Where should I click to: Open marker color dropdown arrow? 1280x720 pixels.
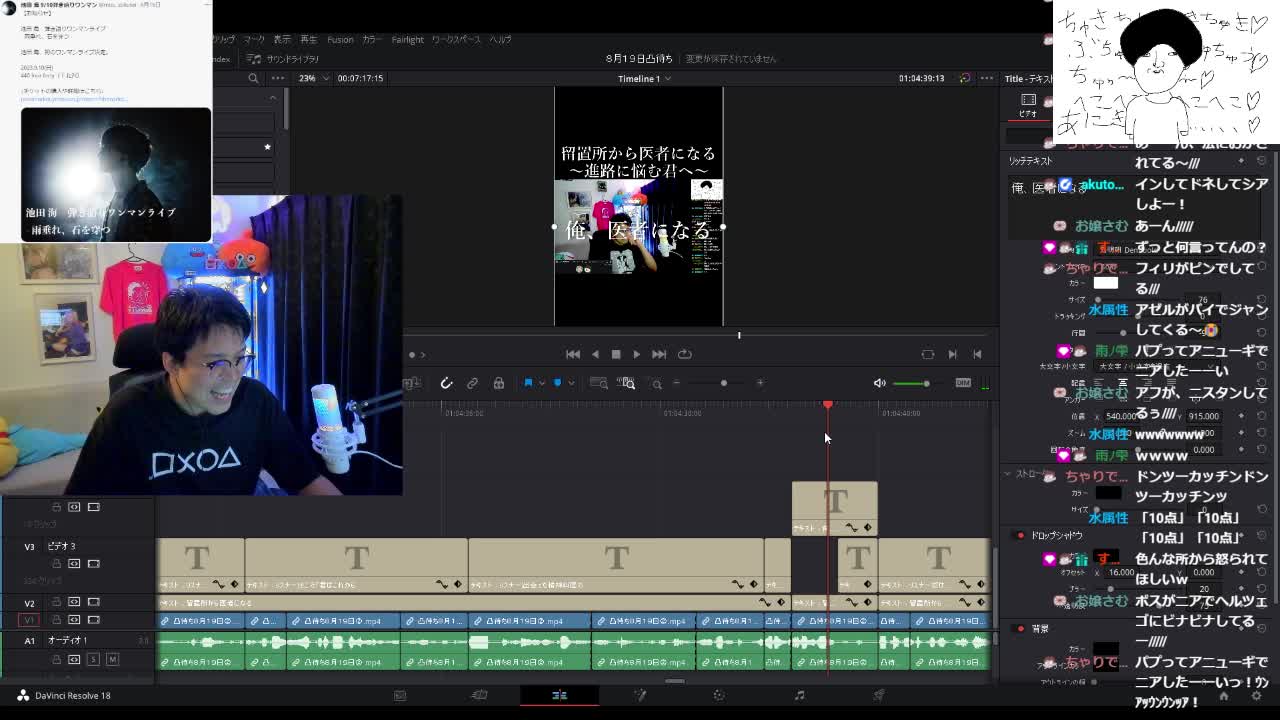571,383
